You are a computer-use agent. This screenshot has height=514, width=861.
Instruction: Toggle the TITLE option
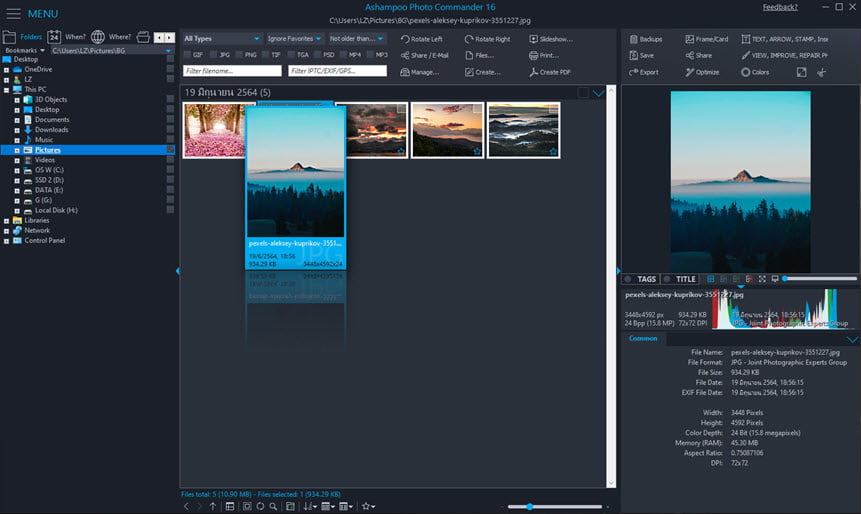click(680, 279)
